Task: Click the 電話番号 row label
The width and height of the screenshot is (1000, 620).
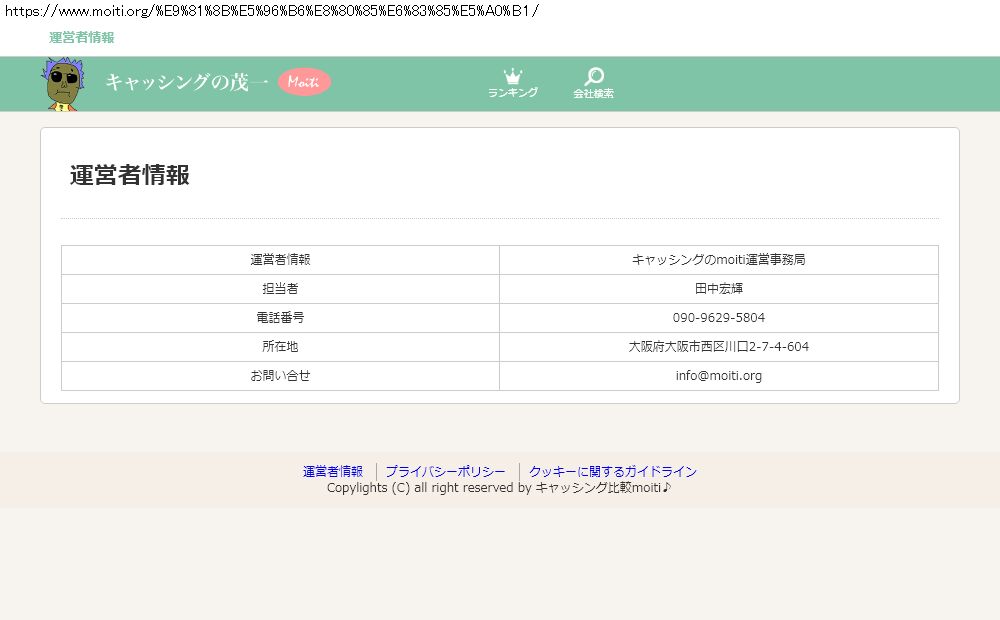Action: (280, 318)
